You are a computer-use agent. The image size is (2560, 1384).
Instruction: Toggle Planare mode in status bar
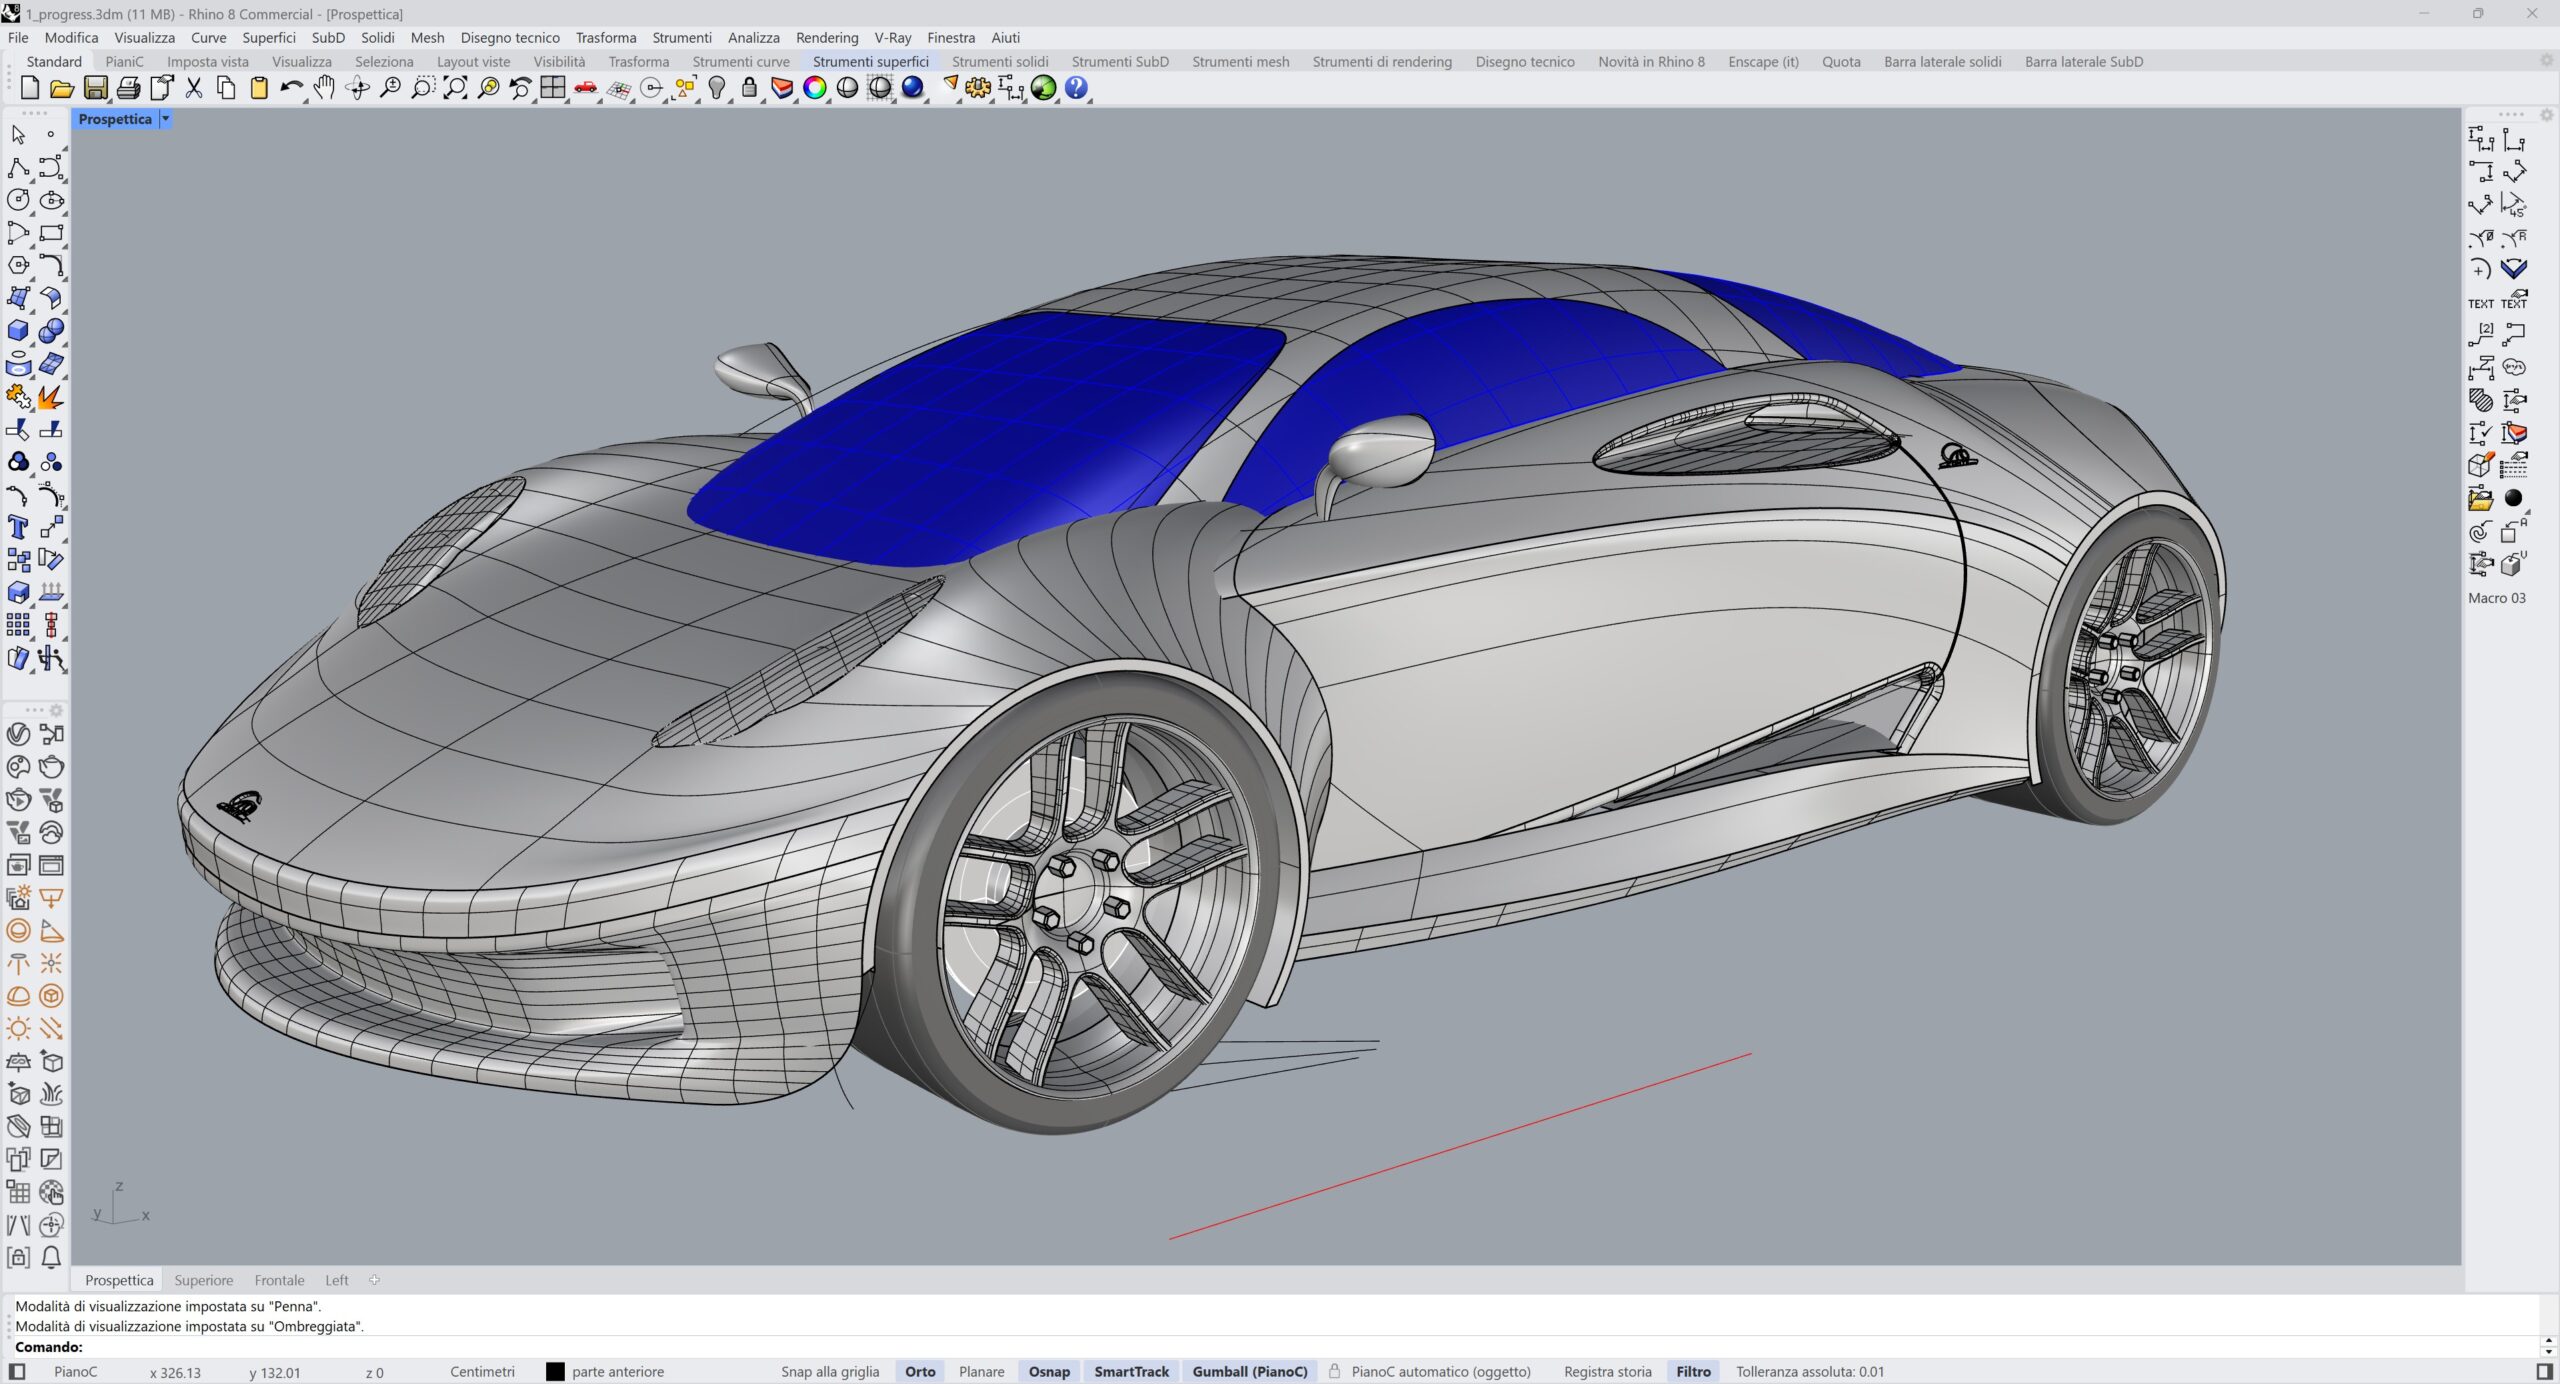[x=981, y=1371]
